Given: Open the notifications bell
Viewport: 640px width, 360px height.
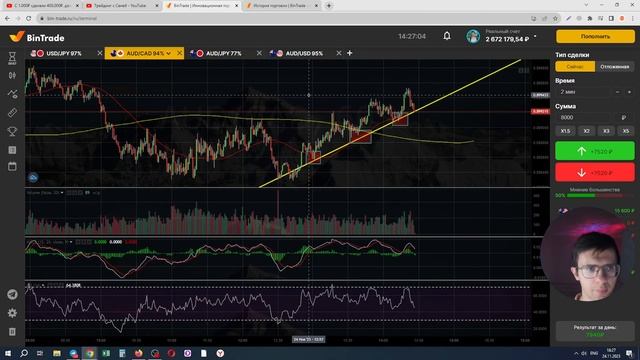Looking at the screenshot, I should tap(447, 36).
